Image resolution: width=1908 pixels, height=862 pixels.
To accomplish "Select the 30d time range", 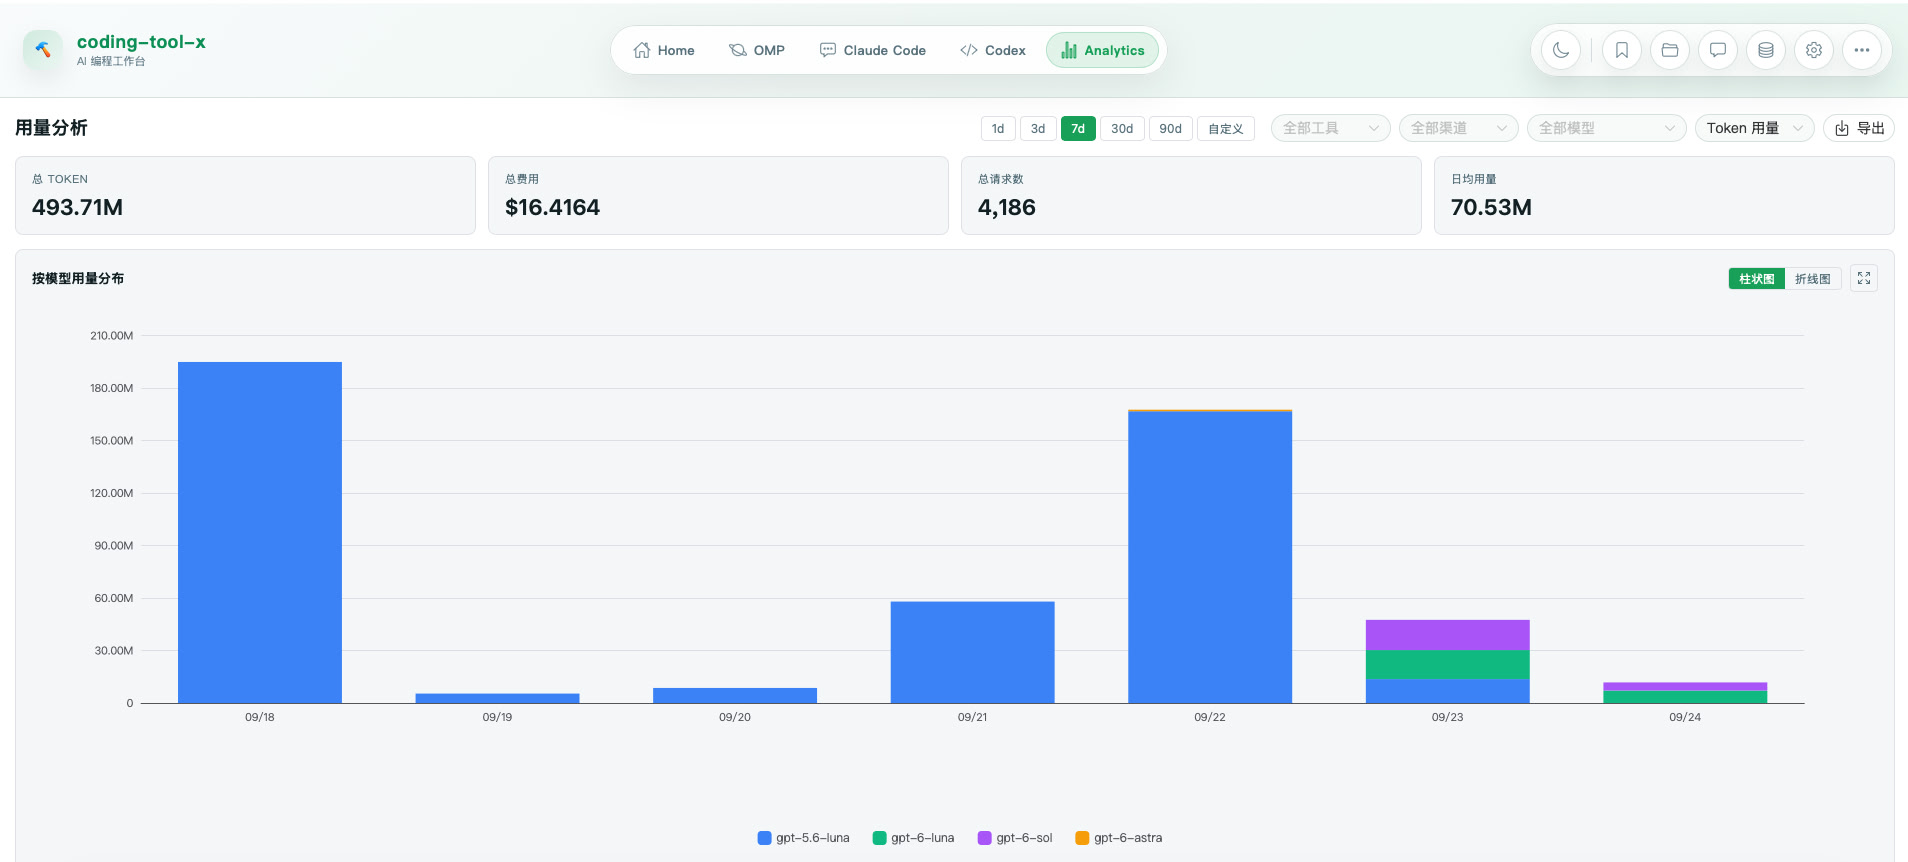I will [x=1122, y=129].
